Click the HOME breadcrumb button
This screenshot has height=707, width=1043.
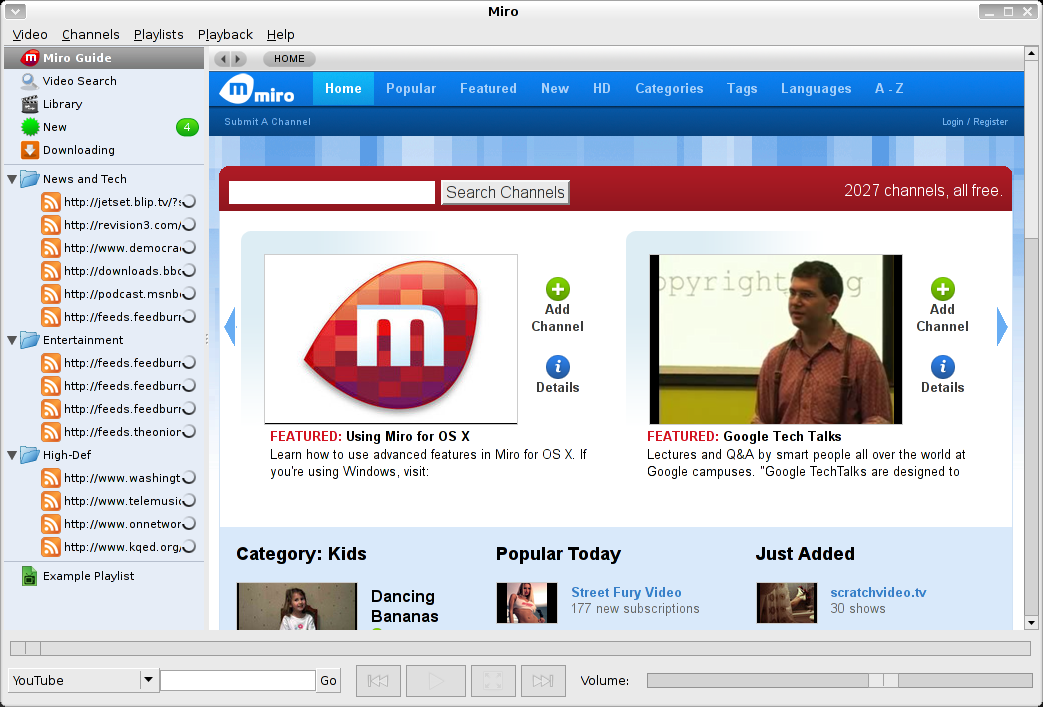pyautogui.click(x=289, y=59)
